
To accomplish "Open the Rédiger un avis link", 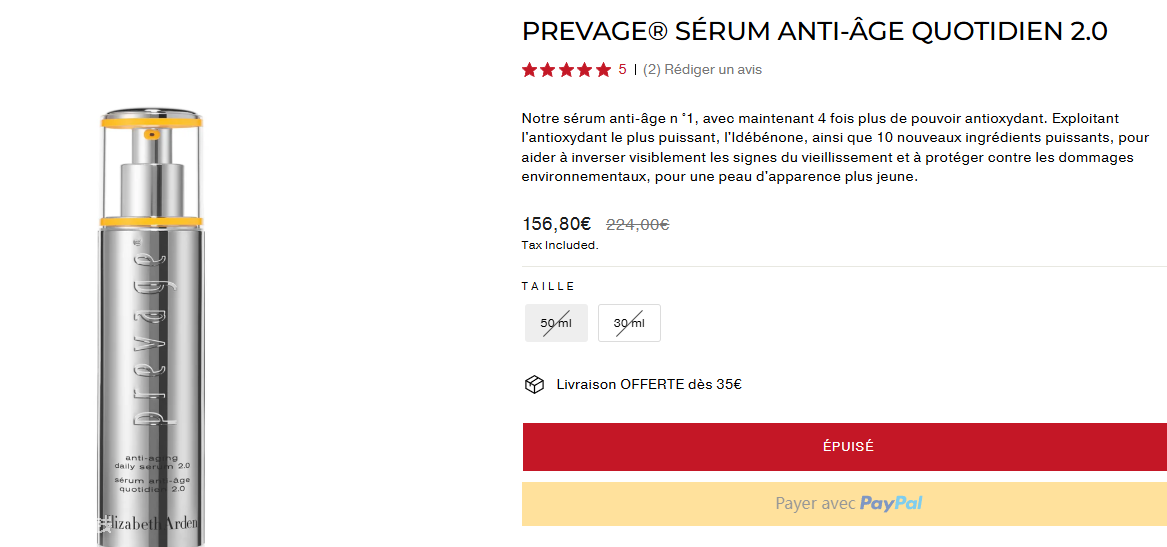I will pyautogui.click(x=713, y=70).
